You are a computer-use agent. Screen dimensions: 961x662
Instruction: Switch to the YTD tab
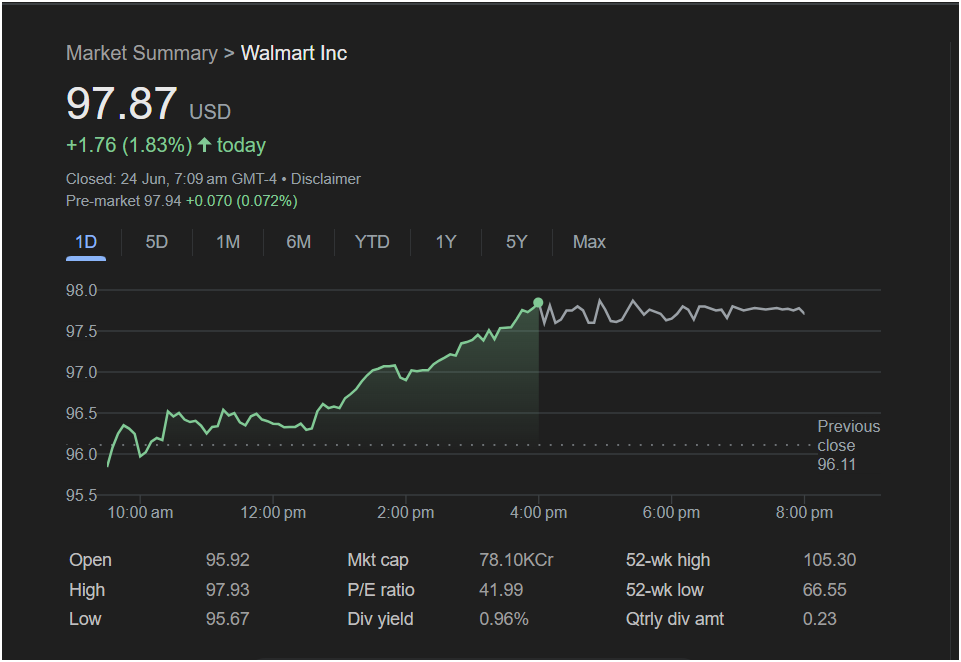tap(372, 242)
